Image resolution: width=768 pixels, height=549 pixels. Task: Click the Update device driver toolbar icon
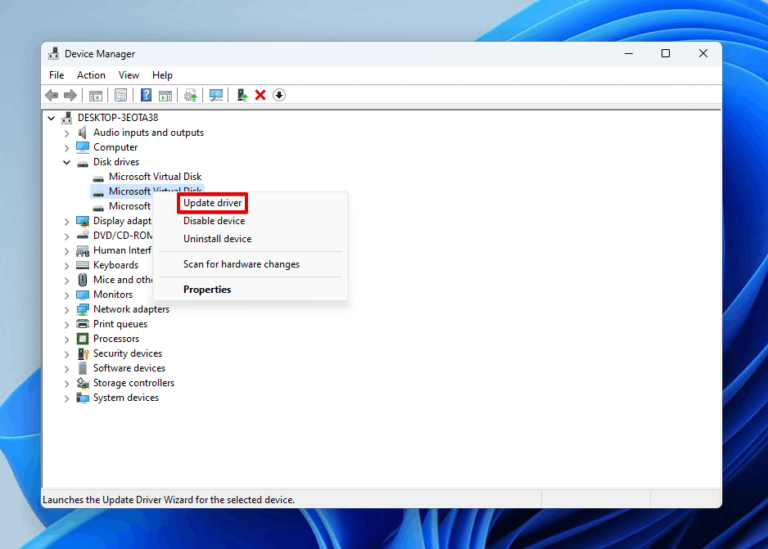[242, 95]
